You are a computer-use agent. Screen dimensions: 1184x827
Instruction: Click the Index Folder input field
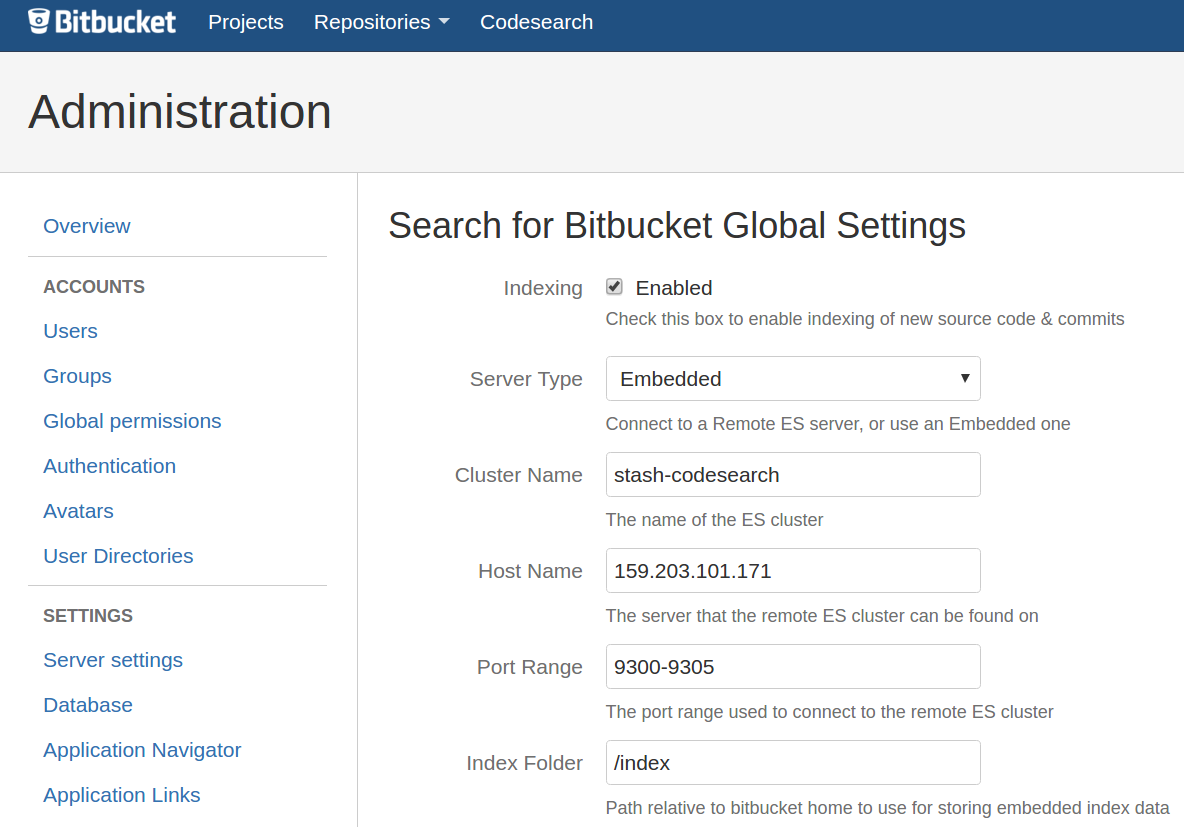pyautogui.click(x=793, y=762)
